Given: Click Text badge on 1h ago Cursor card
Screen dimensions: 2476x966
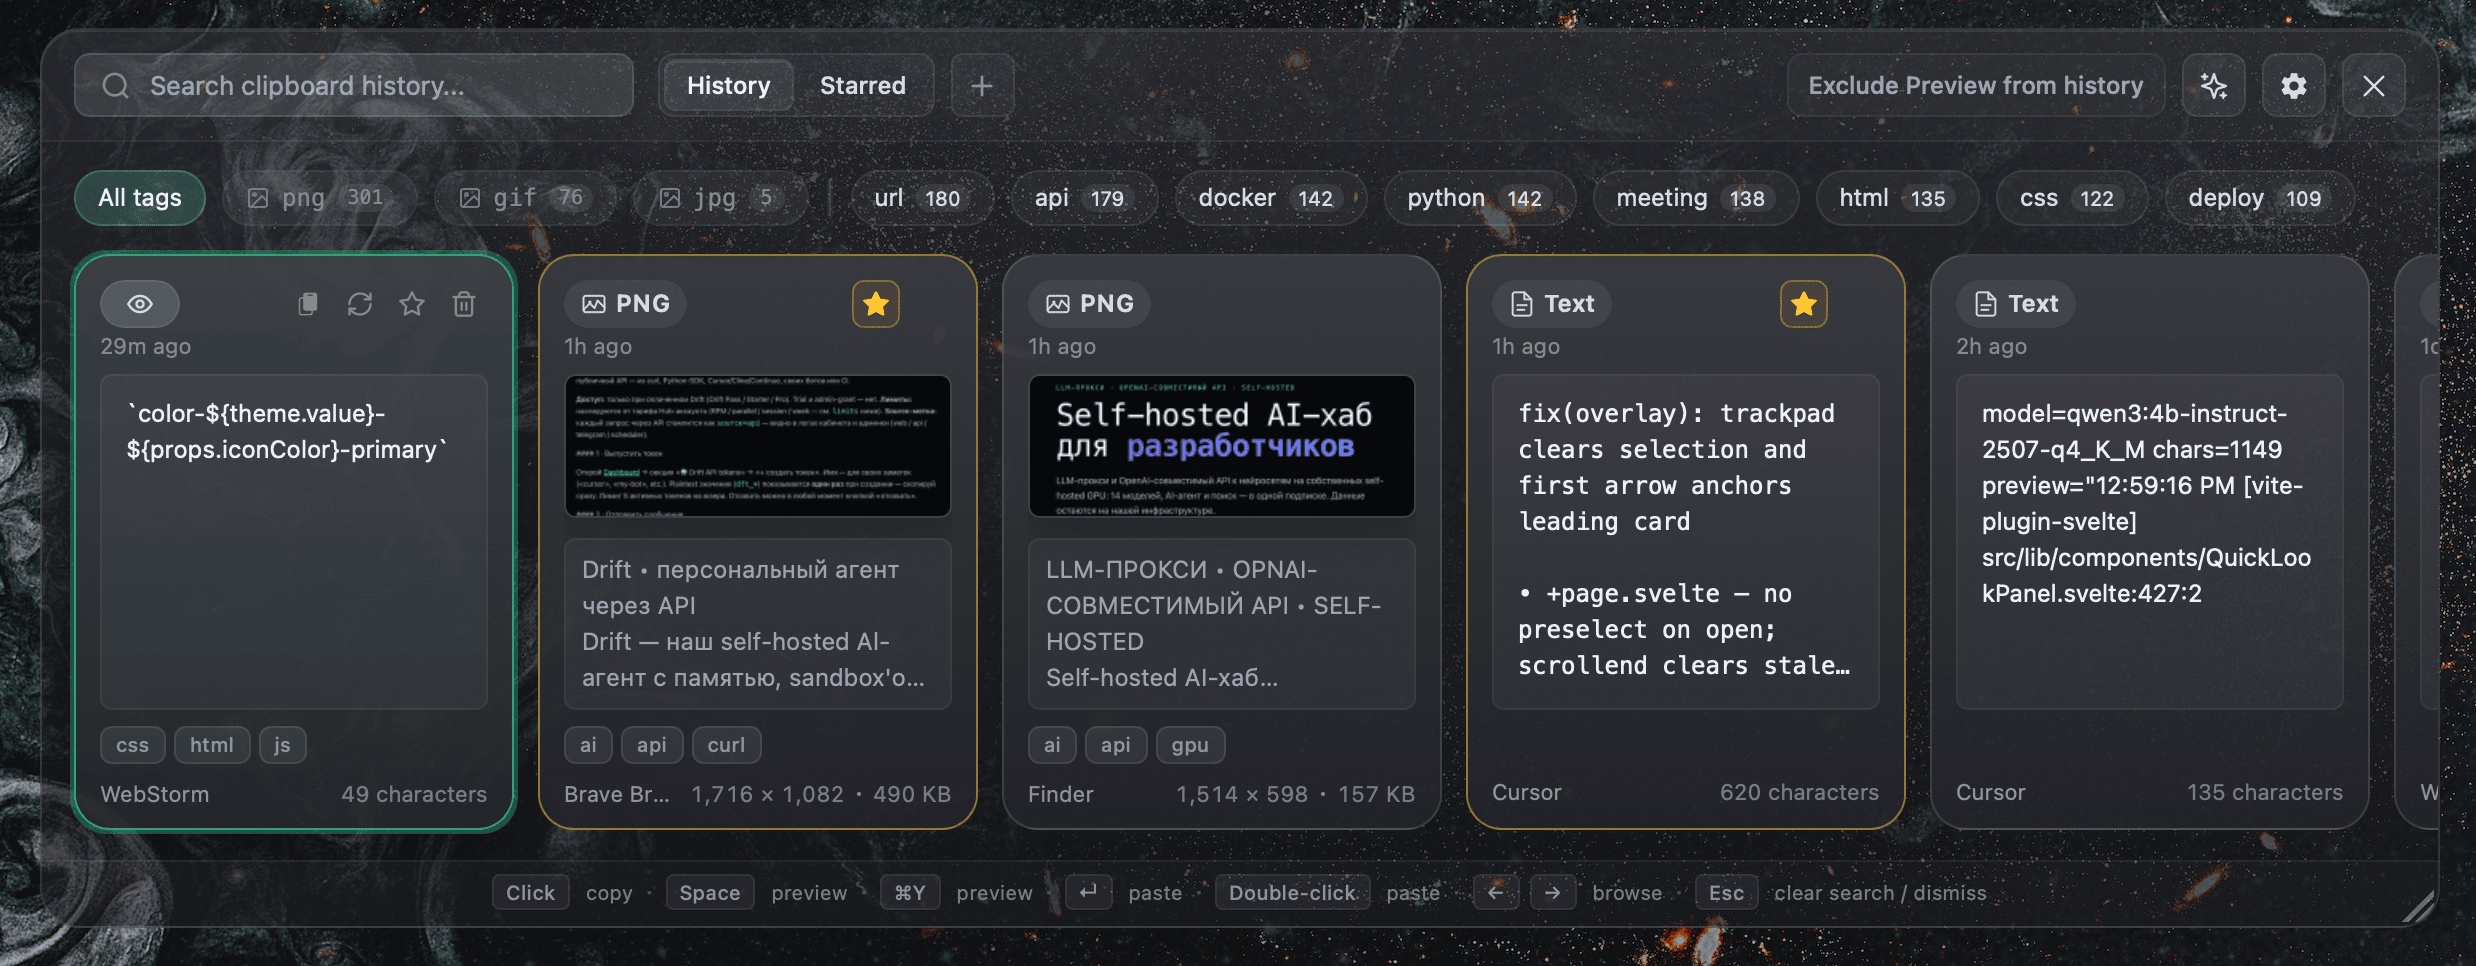Looking at the screenshot, I should pyautogui.click(x=1552, y=304).
